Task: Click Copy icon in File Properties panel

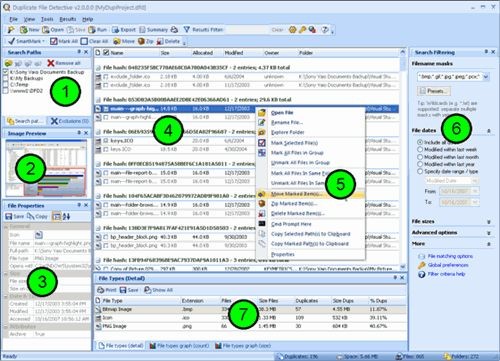Action: [x=31, y=217]
